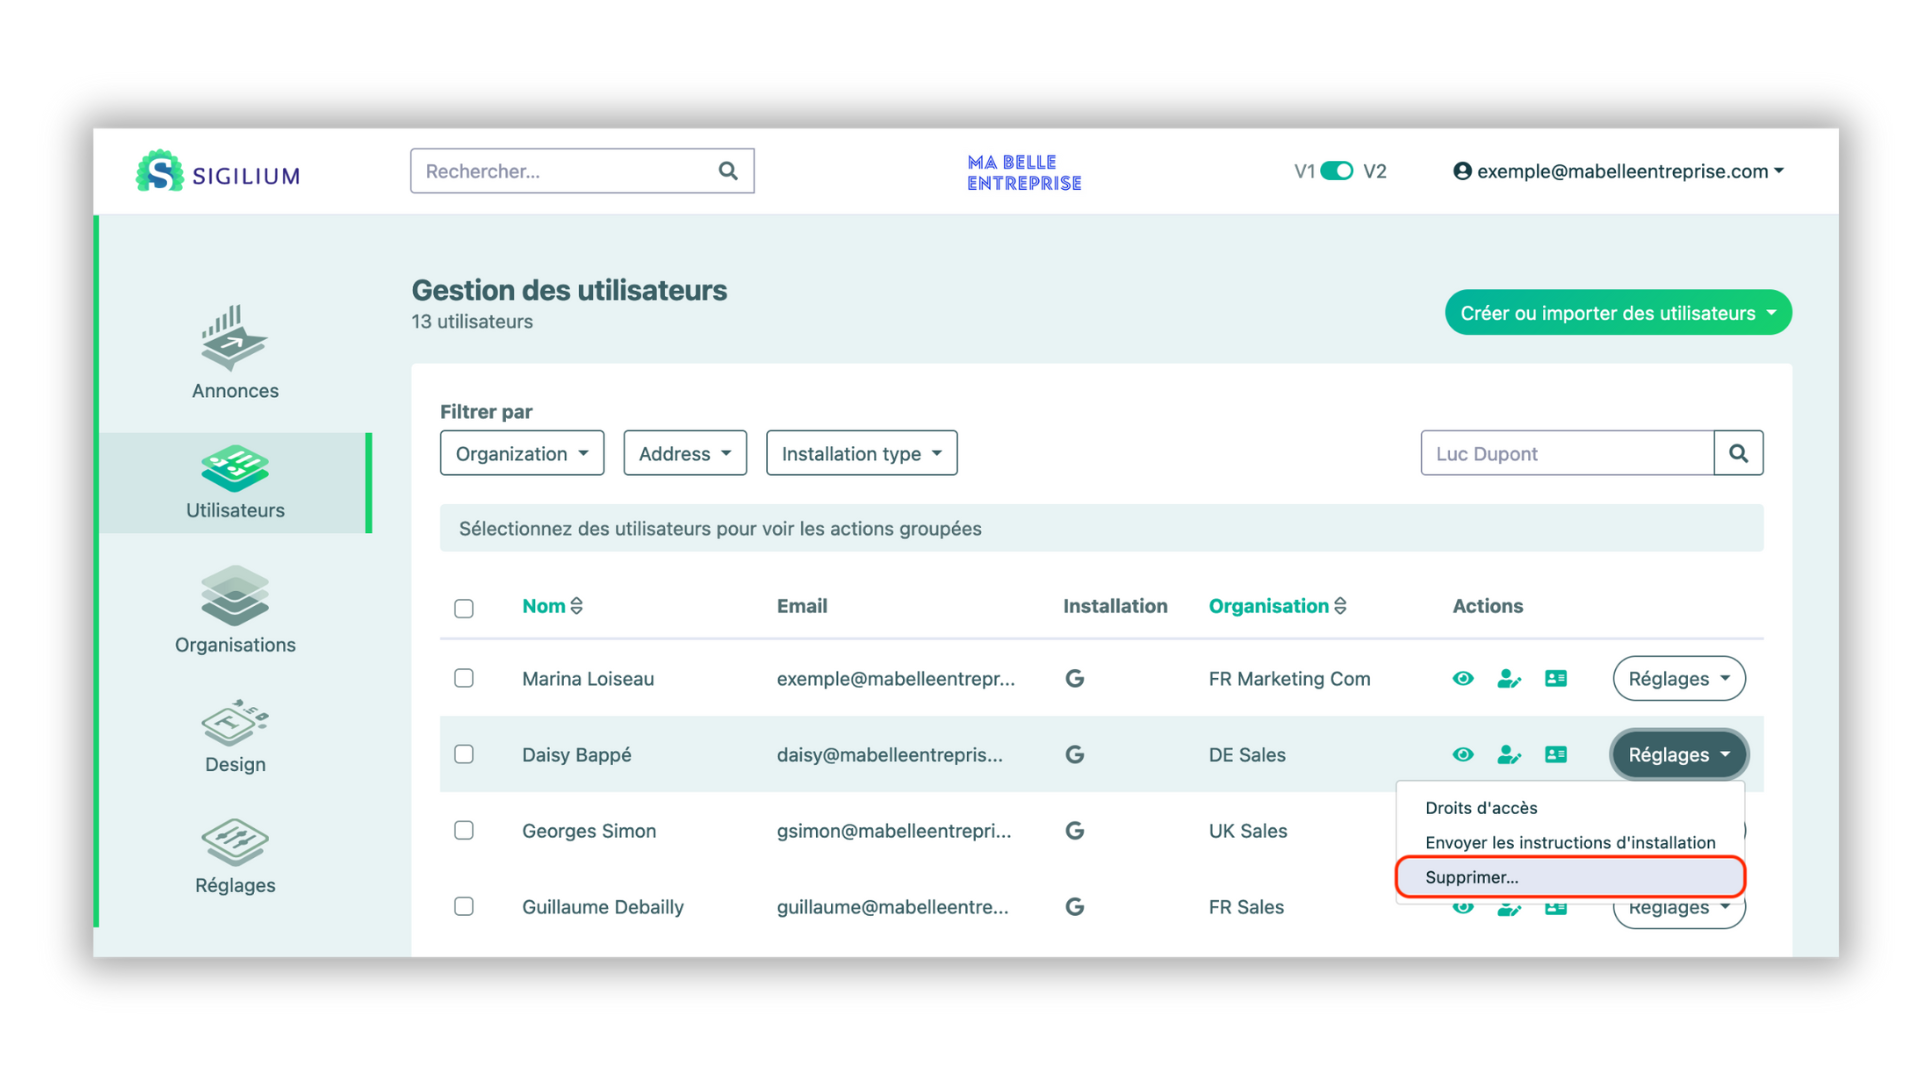Click into the Rechercher... search field
The height and width of the screenshot is (1080, 1920).
pyautogui.click(x=565, y=171)
